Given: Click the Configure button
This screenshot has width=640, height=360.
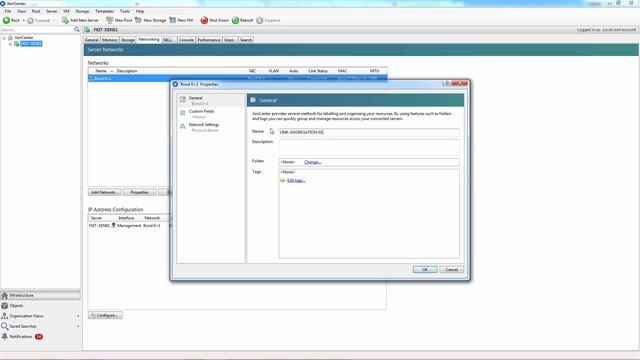Looking at the screenshot, I should pos(105,315).
